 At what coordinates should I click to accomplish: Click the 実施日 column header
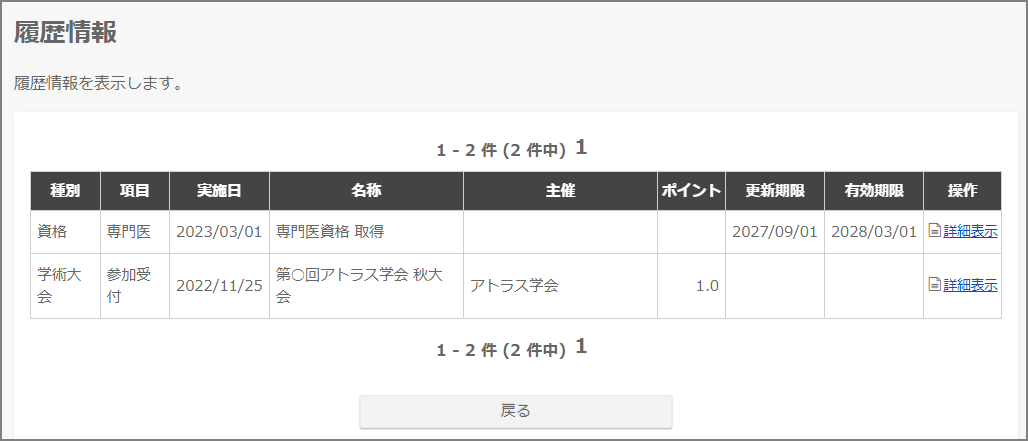tap(219, 191)
